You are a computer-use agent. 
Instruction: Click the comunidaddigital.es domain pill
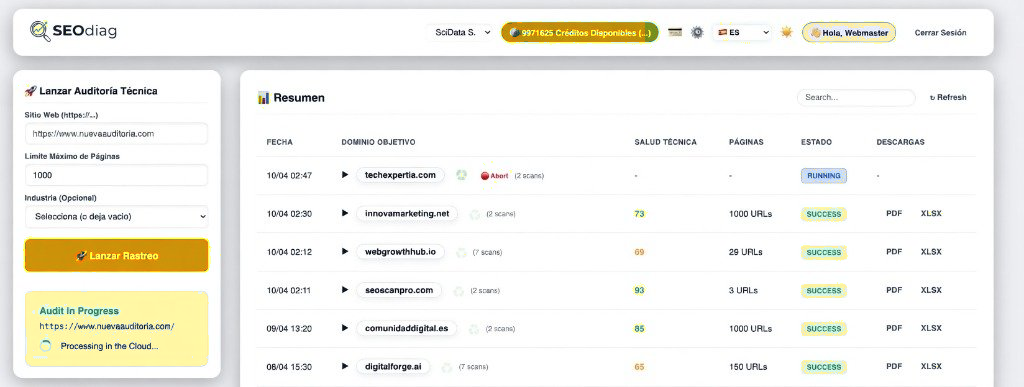tap(406, 328)
